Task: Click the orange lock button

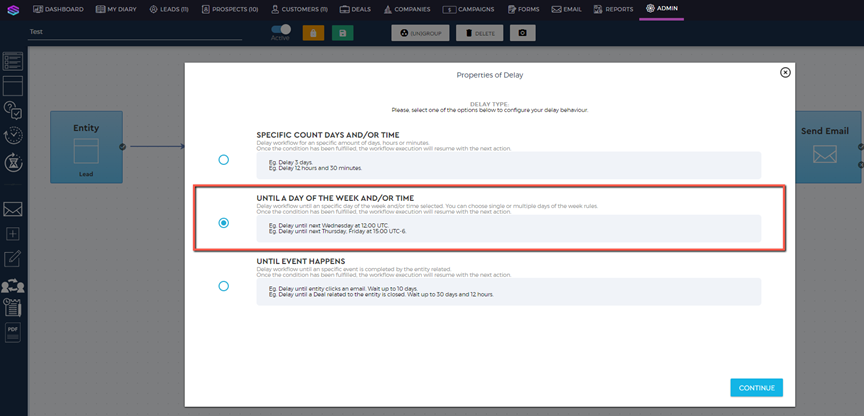Action: 314,33
